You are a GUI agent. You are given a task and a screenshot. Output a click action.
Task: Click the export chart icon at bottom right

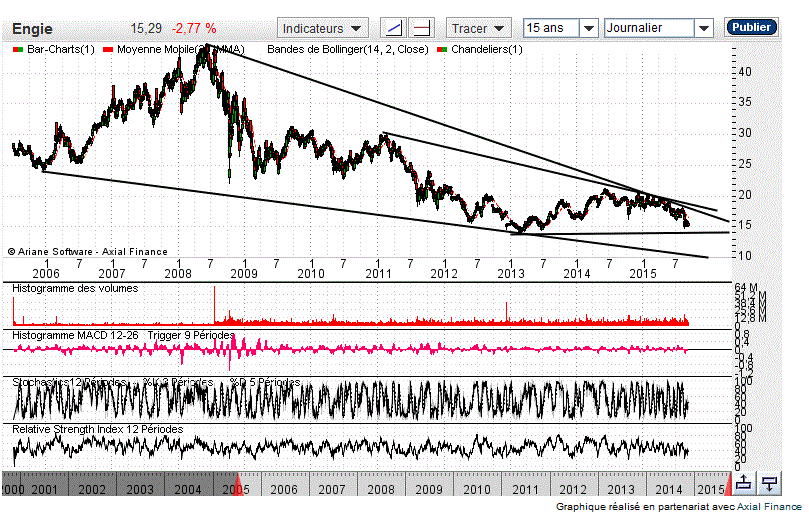click(743, 484)
